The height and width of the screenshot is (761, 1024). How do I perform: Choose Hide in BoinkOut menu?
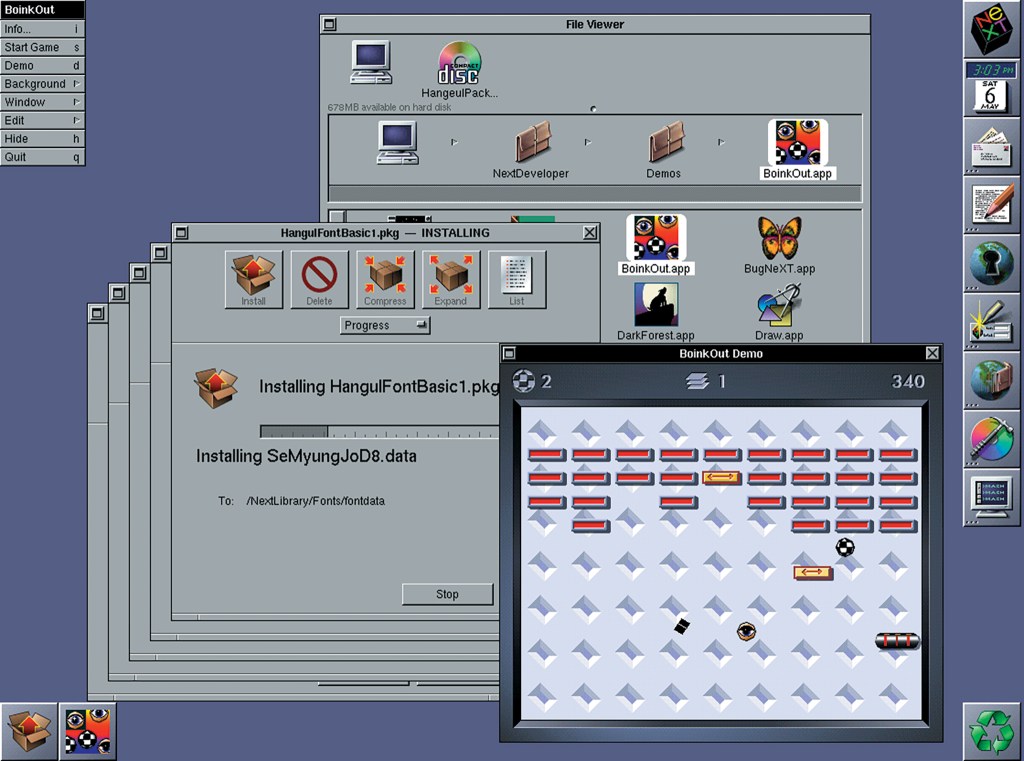pyautogui.click(x=42, y=138)
